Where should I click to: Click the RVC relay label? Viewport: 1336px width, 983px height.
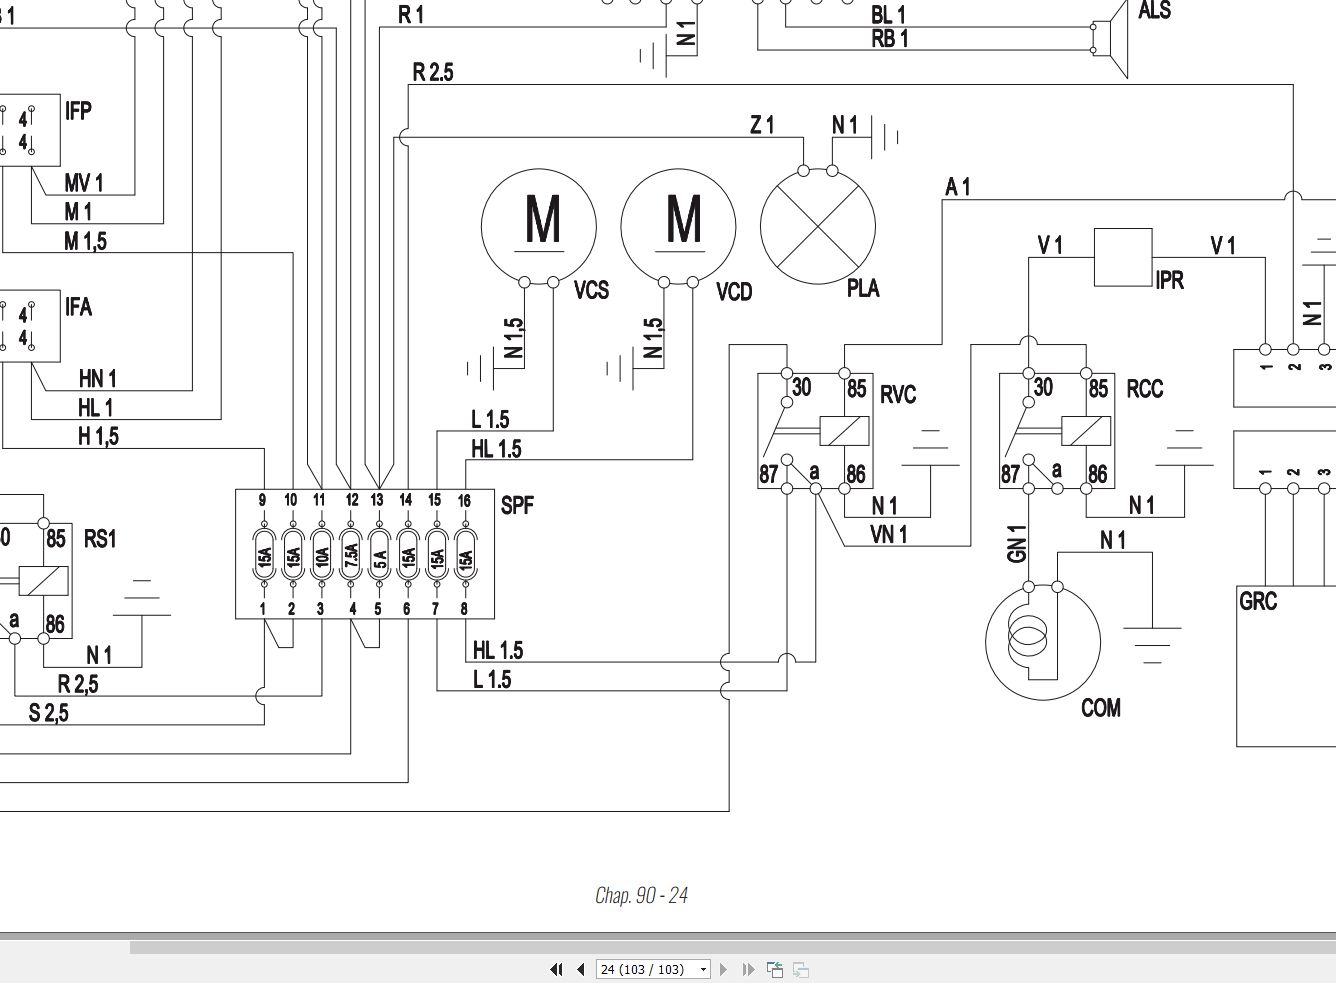[x=898, y=394]
